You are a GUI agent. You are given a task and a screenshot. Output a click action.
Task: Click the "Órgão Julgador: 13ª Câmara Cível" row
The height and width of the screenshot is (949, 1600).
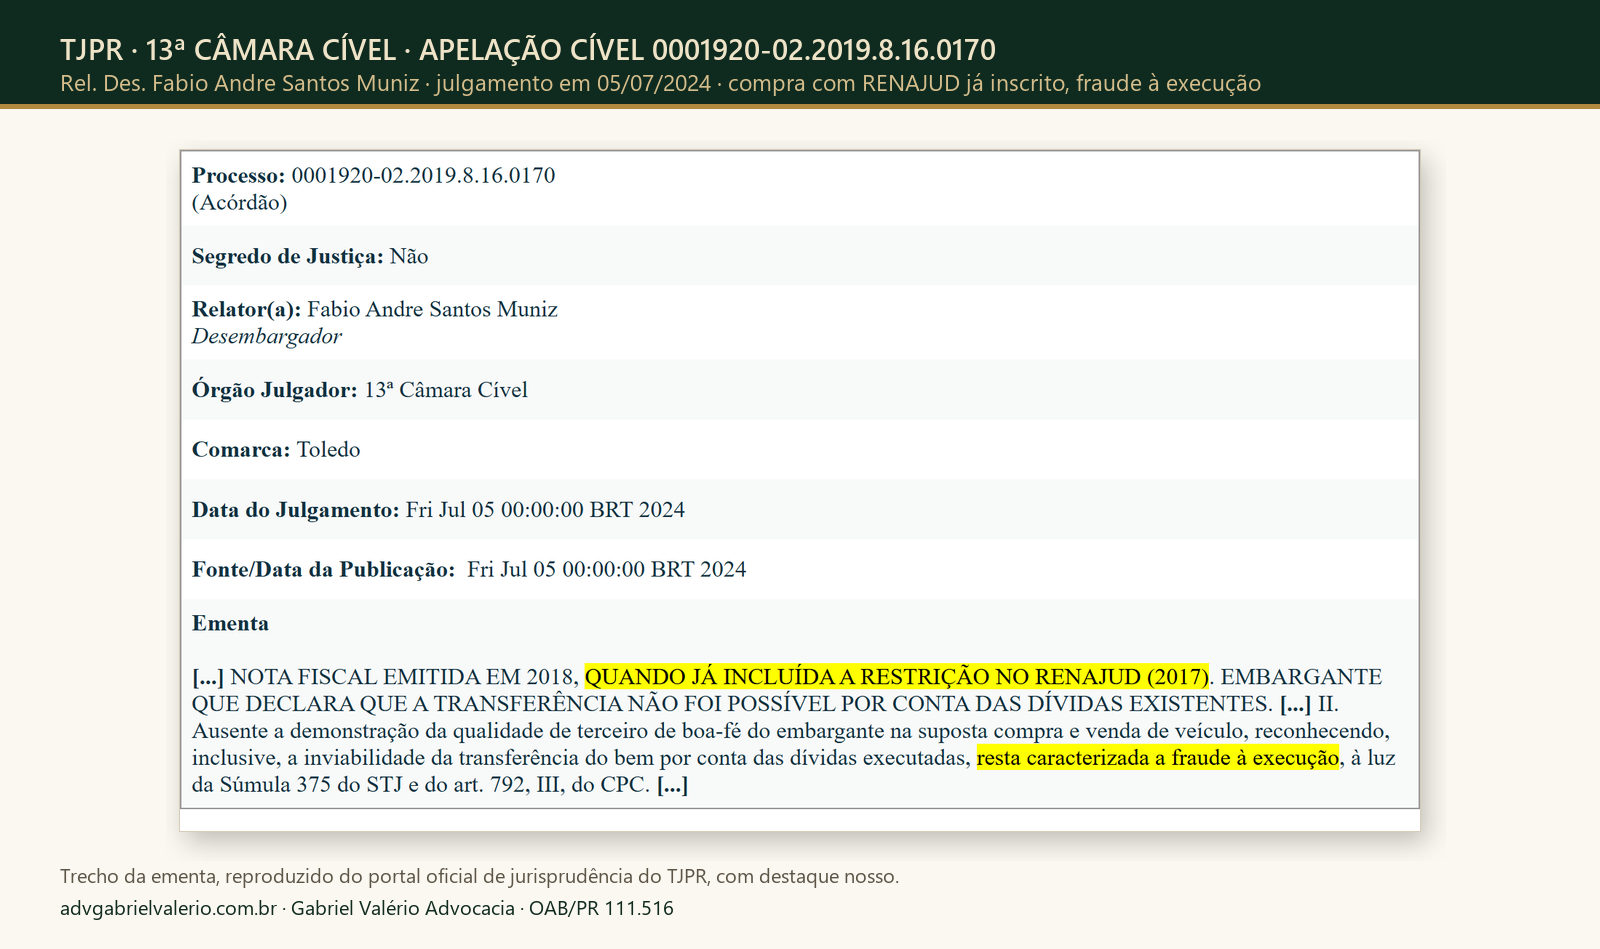pos(799,390)
